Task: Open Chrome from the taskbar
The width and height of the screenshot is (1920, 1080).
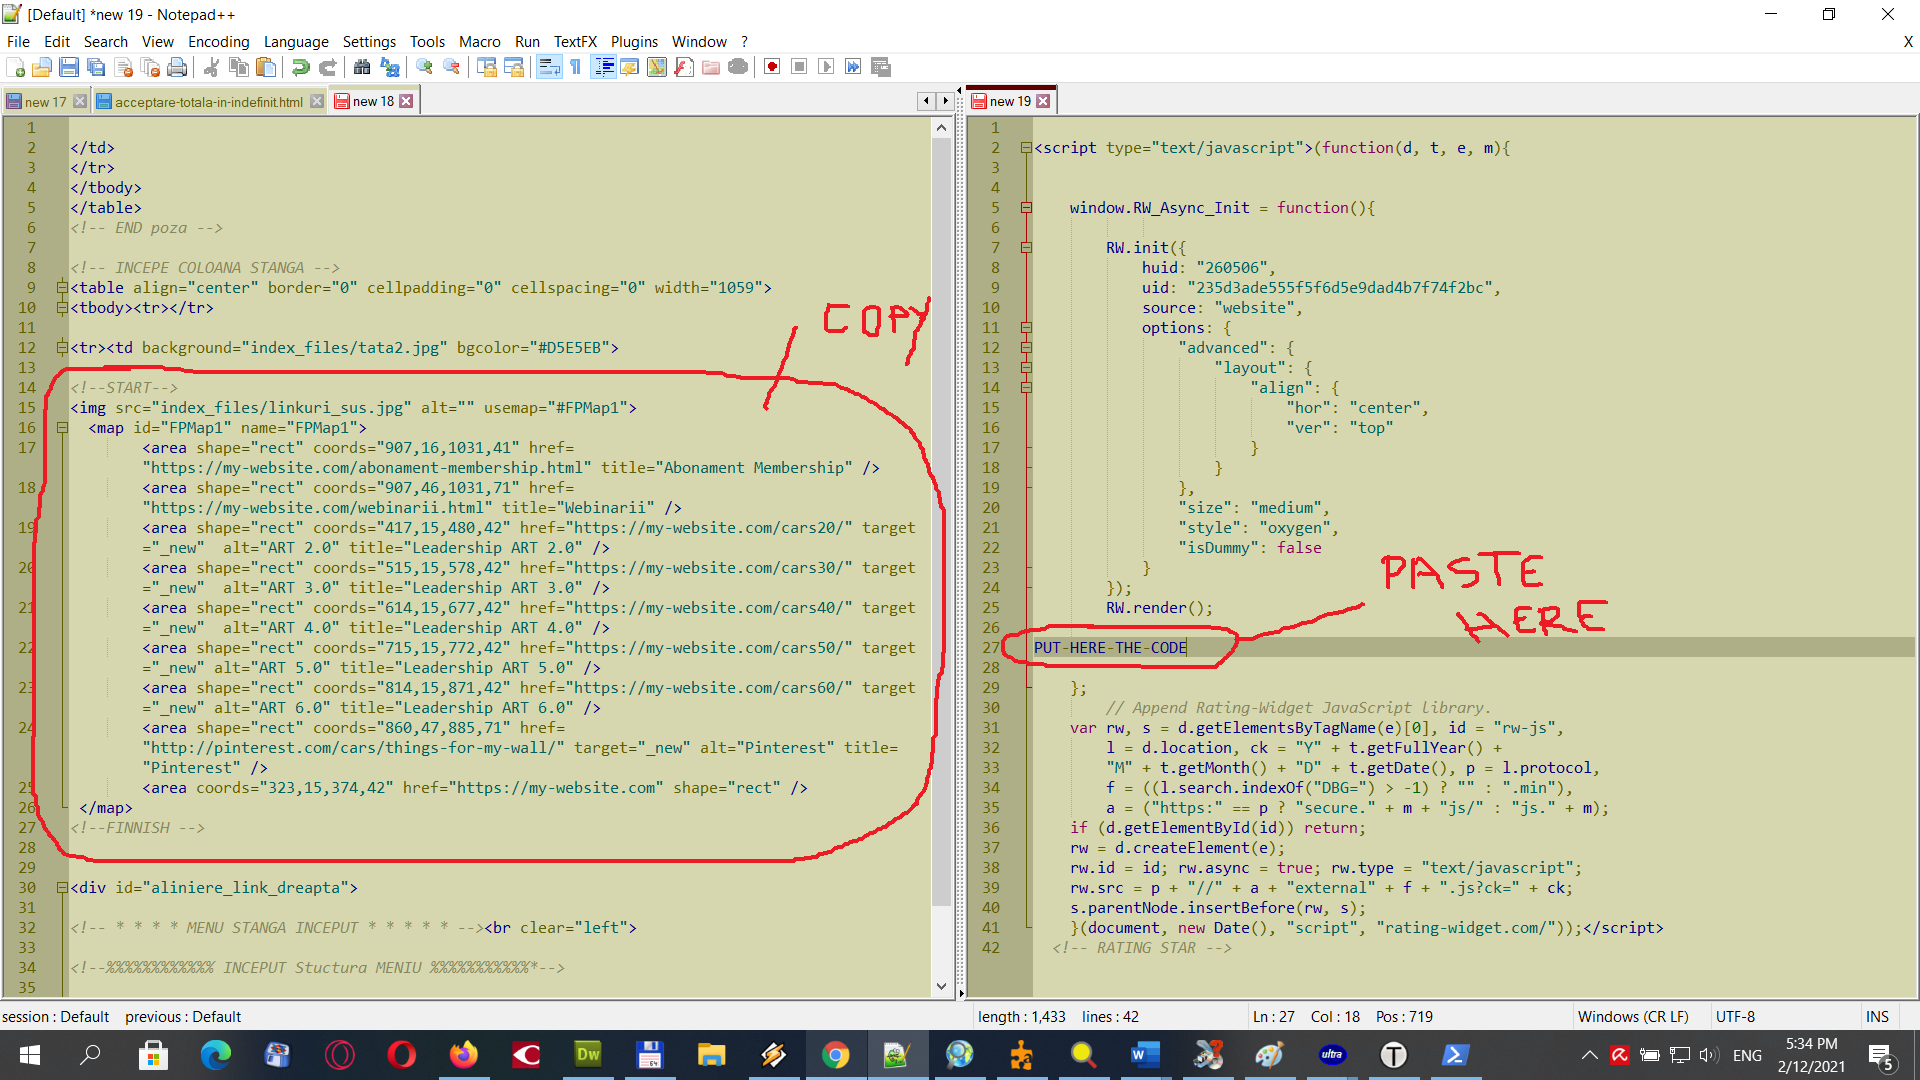Action: (835, 1055)
